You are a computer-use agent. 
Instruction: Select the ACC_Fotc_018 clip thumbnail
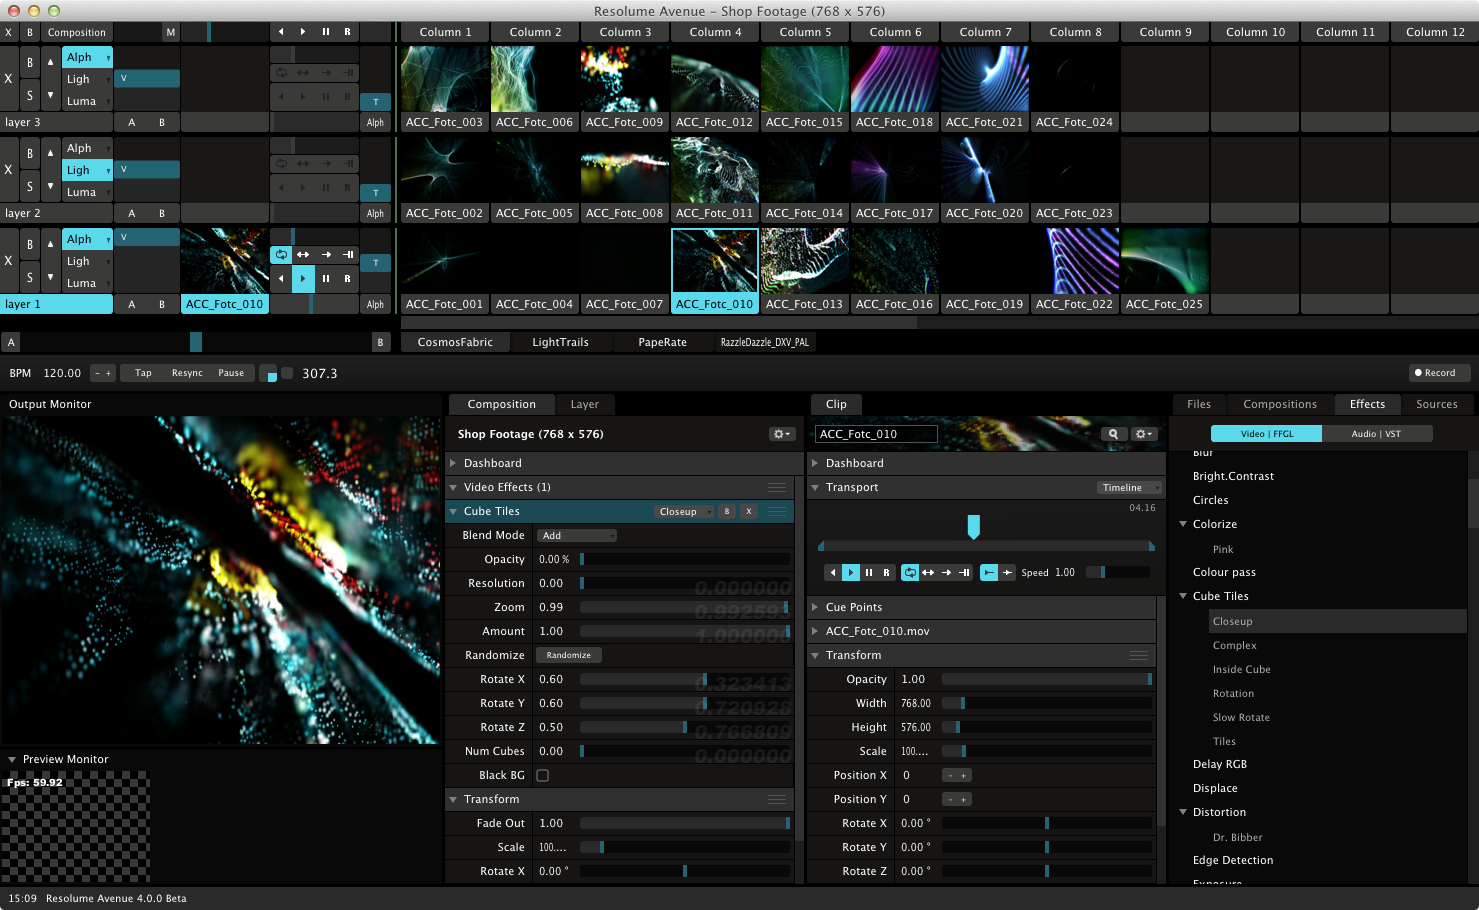pos(894,79)
